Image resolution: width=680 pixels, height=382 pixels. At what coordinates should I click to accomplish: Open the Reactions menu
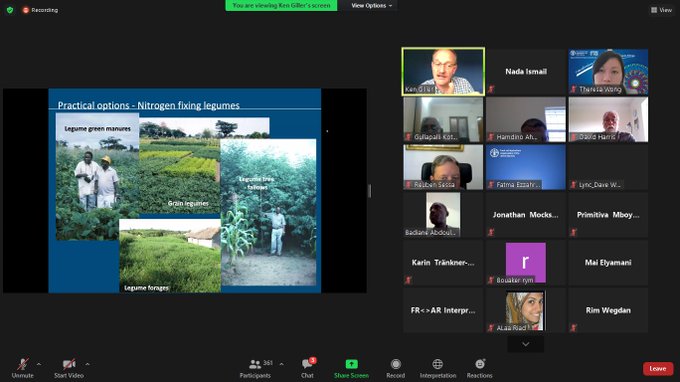480,368
